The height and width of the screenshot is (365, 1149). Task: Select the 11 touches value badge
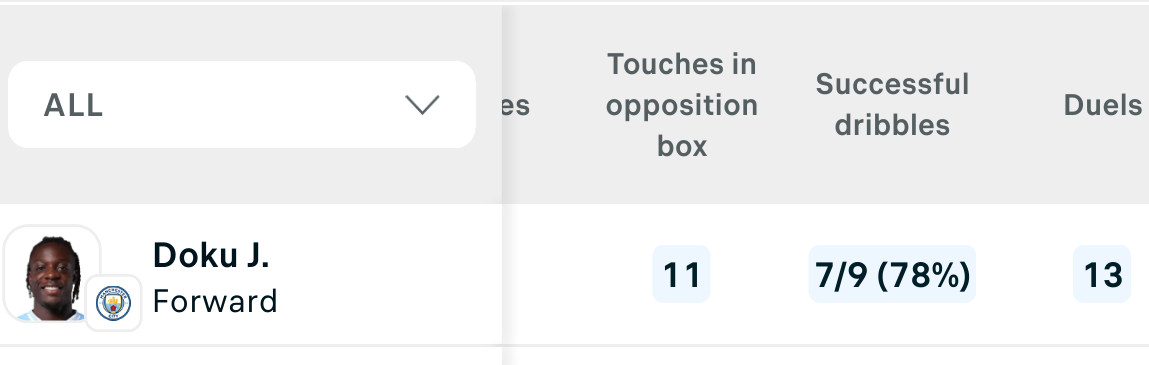[681, 274]
